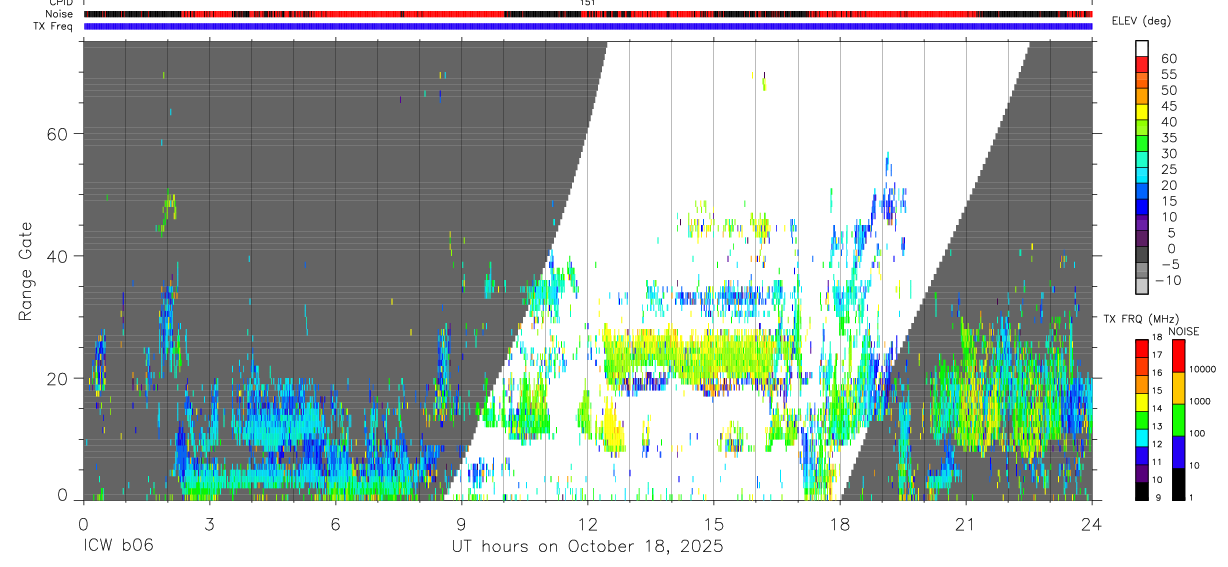Pick the cyan segment of TX FRQ colorbar
The width and height of the screenshot is (1228, 567).
1142,436
